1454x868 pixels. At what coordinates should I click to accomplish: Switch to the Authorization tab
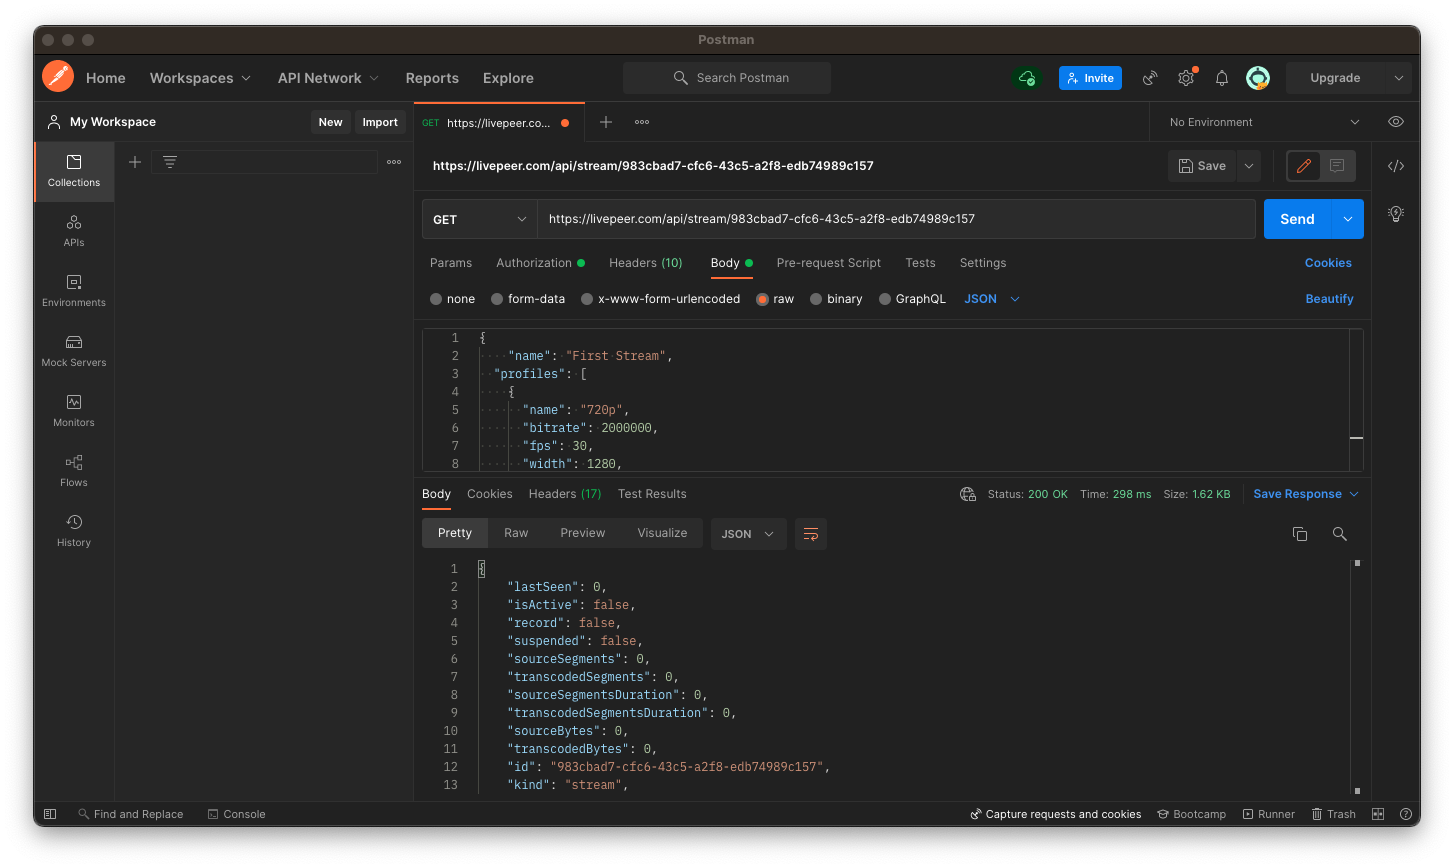point(541,263)
